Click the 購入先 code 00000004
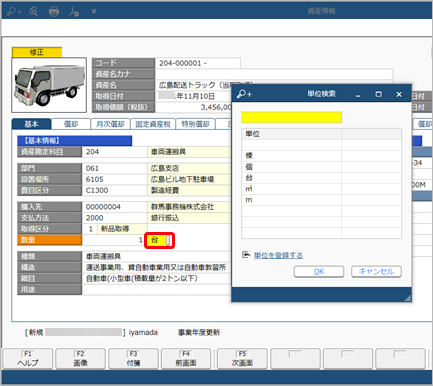 pyautogui.click(x=114, y=207)
